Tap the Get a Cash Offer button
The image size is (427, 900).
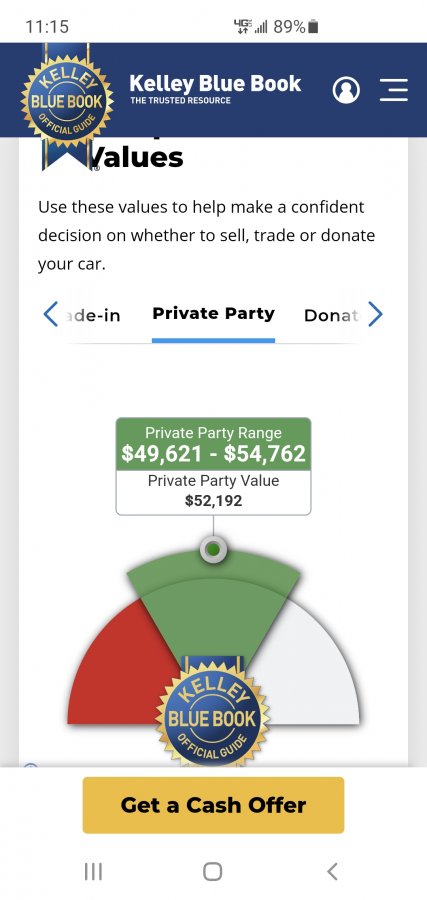click(x=214, y=805)
